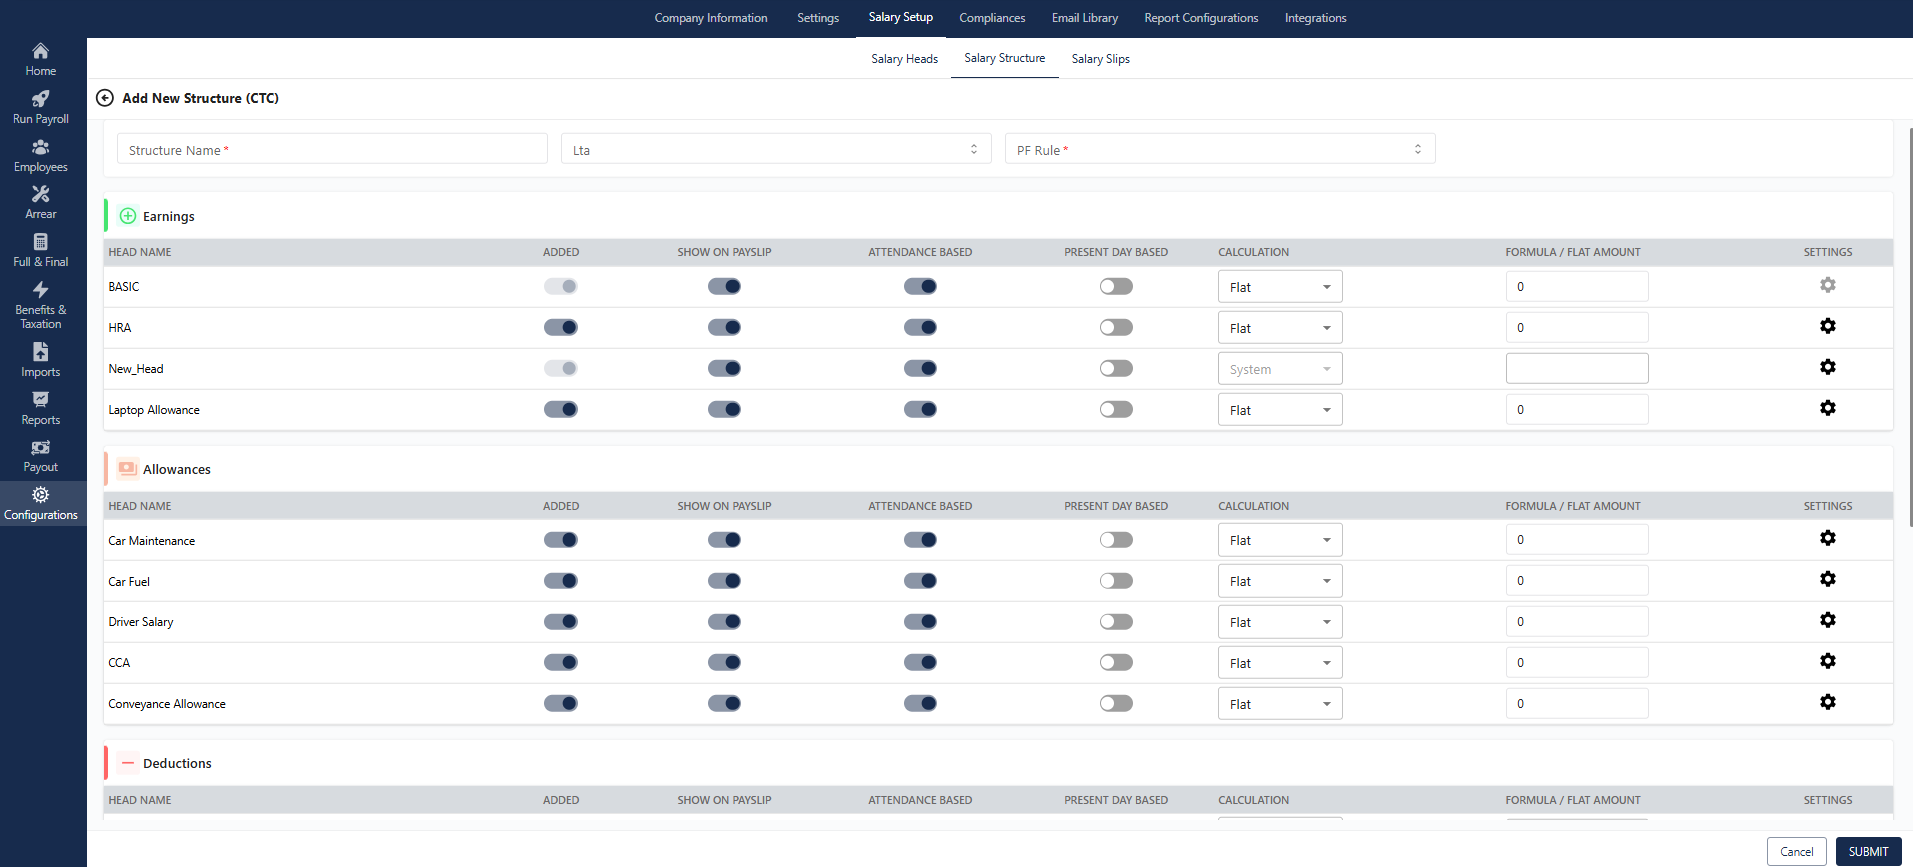The width and height of the screenshot is (1913, 867).
Task: Open Benefits & Taxation lightning icon
Action: (40, 290)
